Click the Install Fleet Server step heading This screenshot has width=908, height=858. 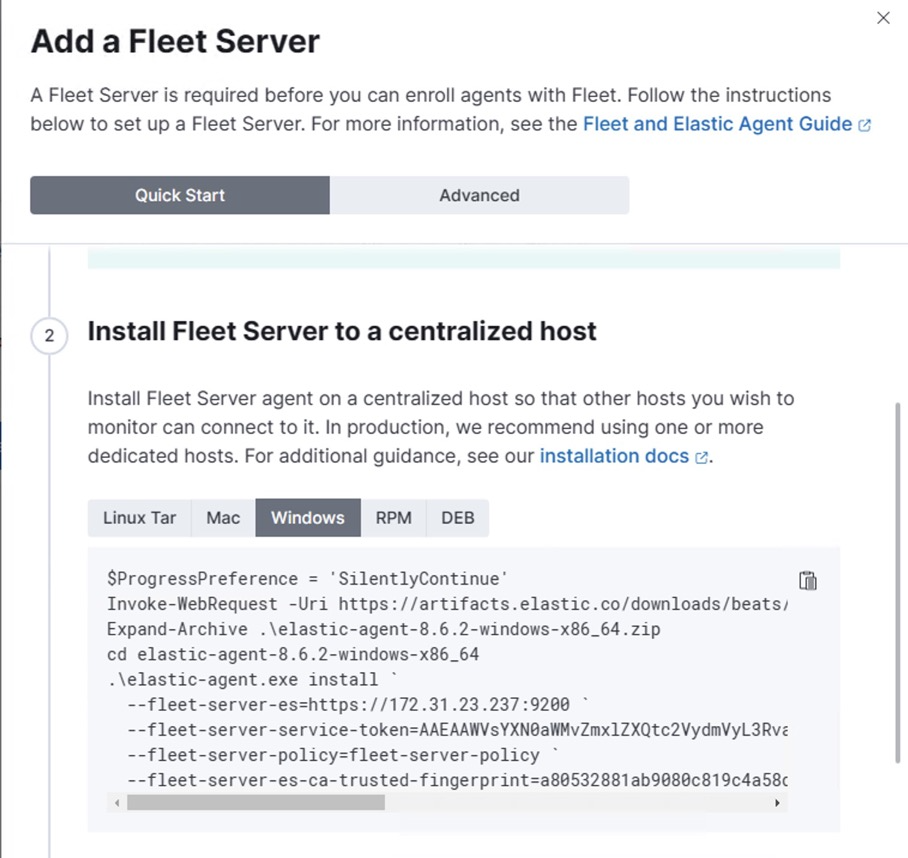point(342,331)
